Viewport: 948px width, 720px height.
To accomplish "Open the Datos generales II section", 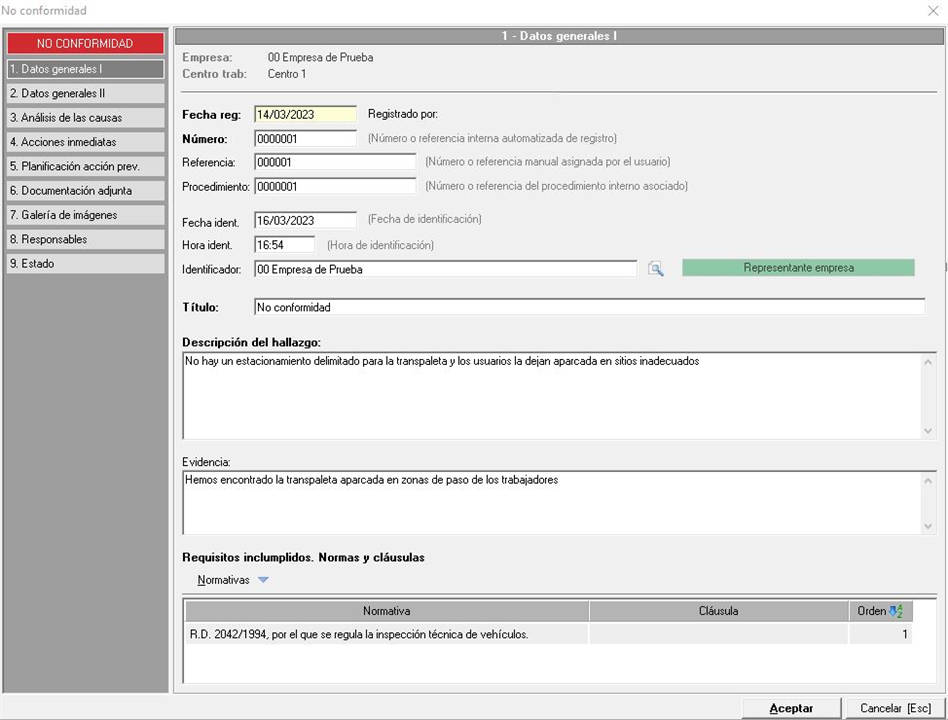I will click(x=85, y=93).
